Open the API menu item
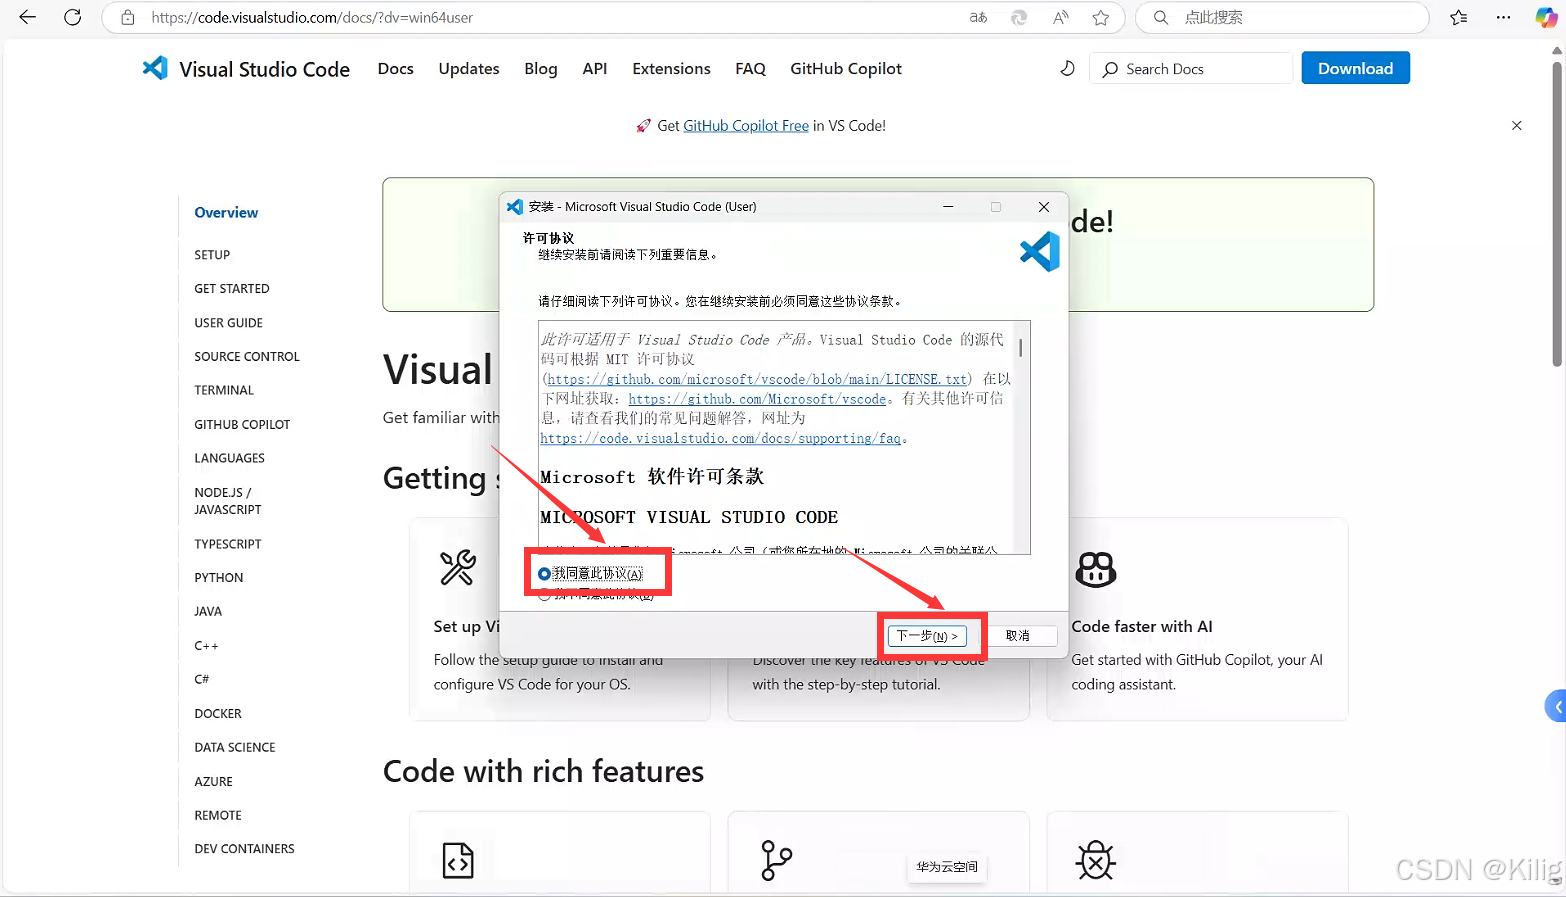This screenshot has width=1566, height=897. (x=595, y=68)
